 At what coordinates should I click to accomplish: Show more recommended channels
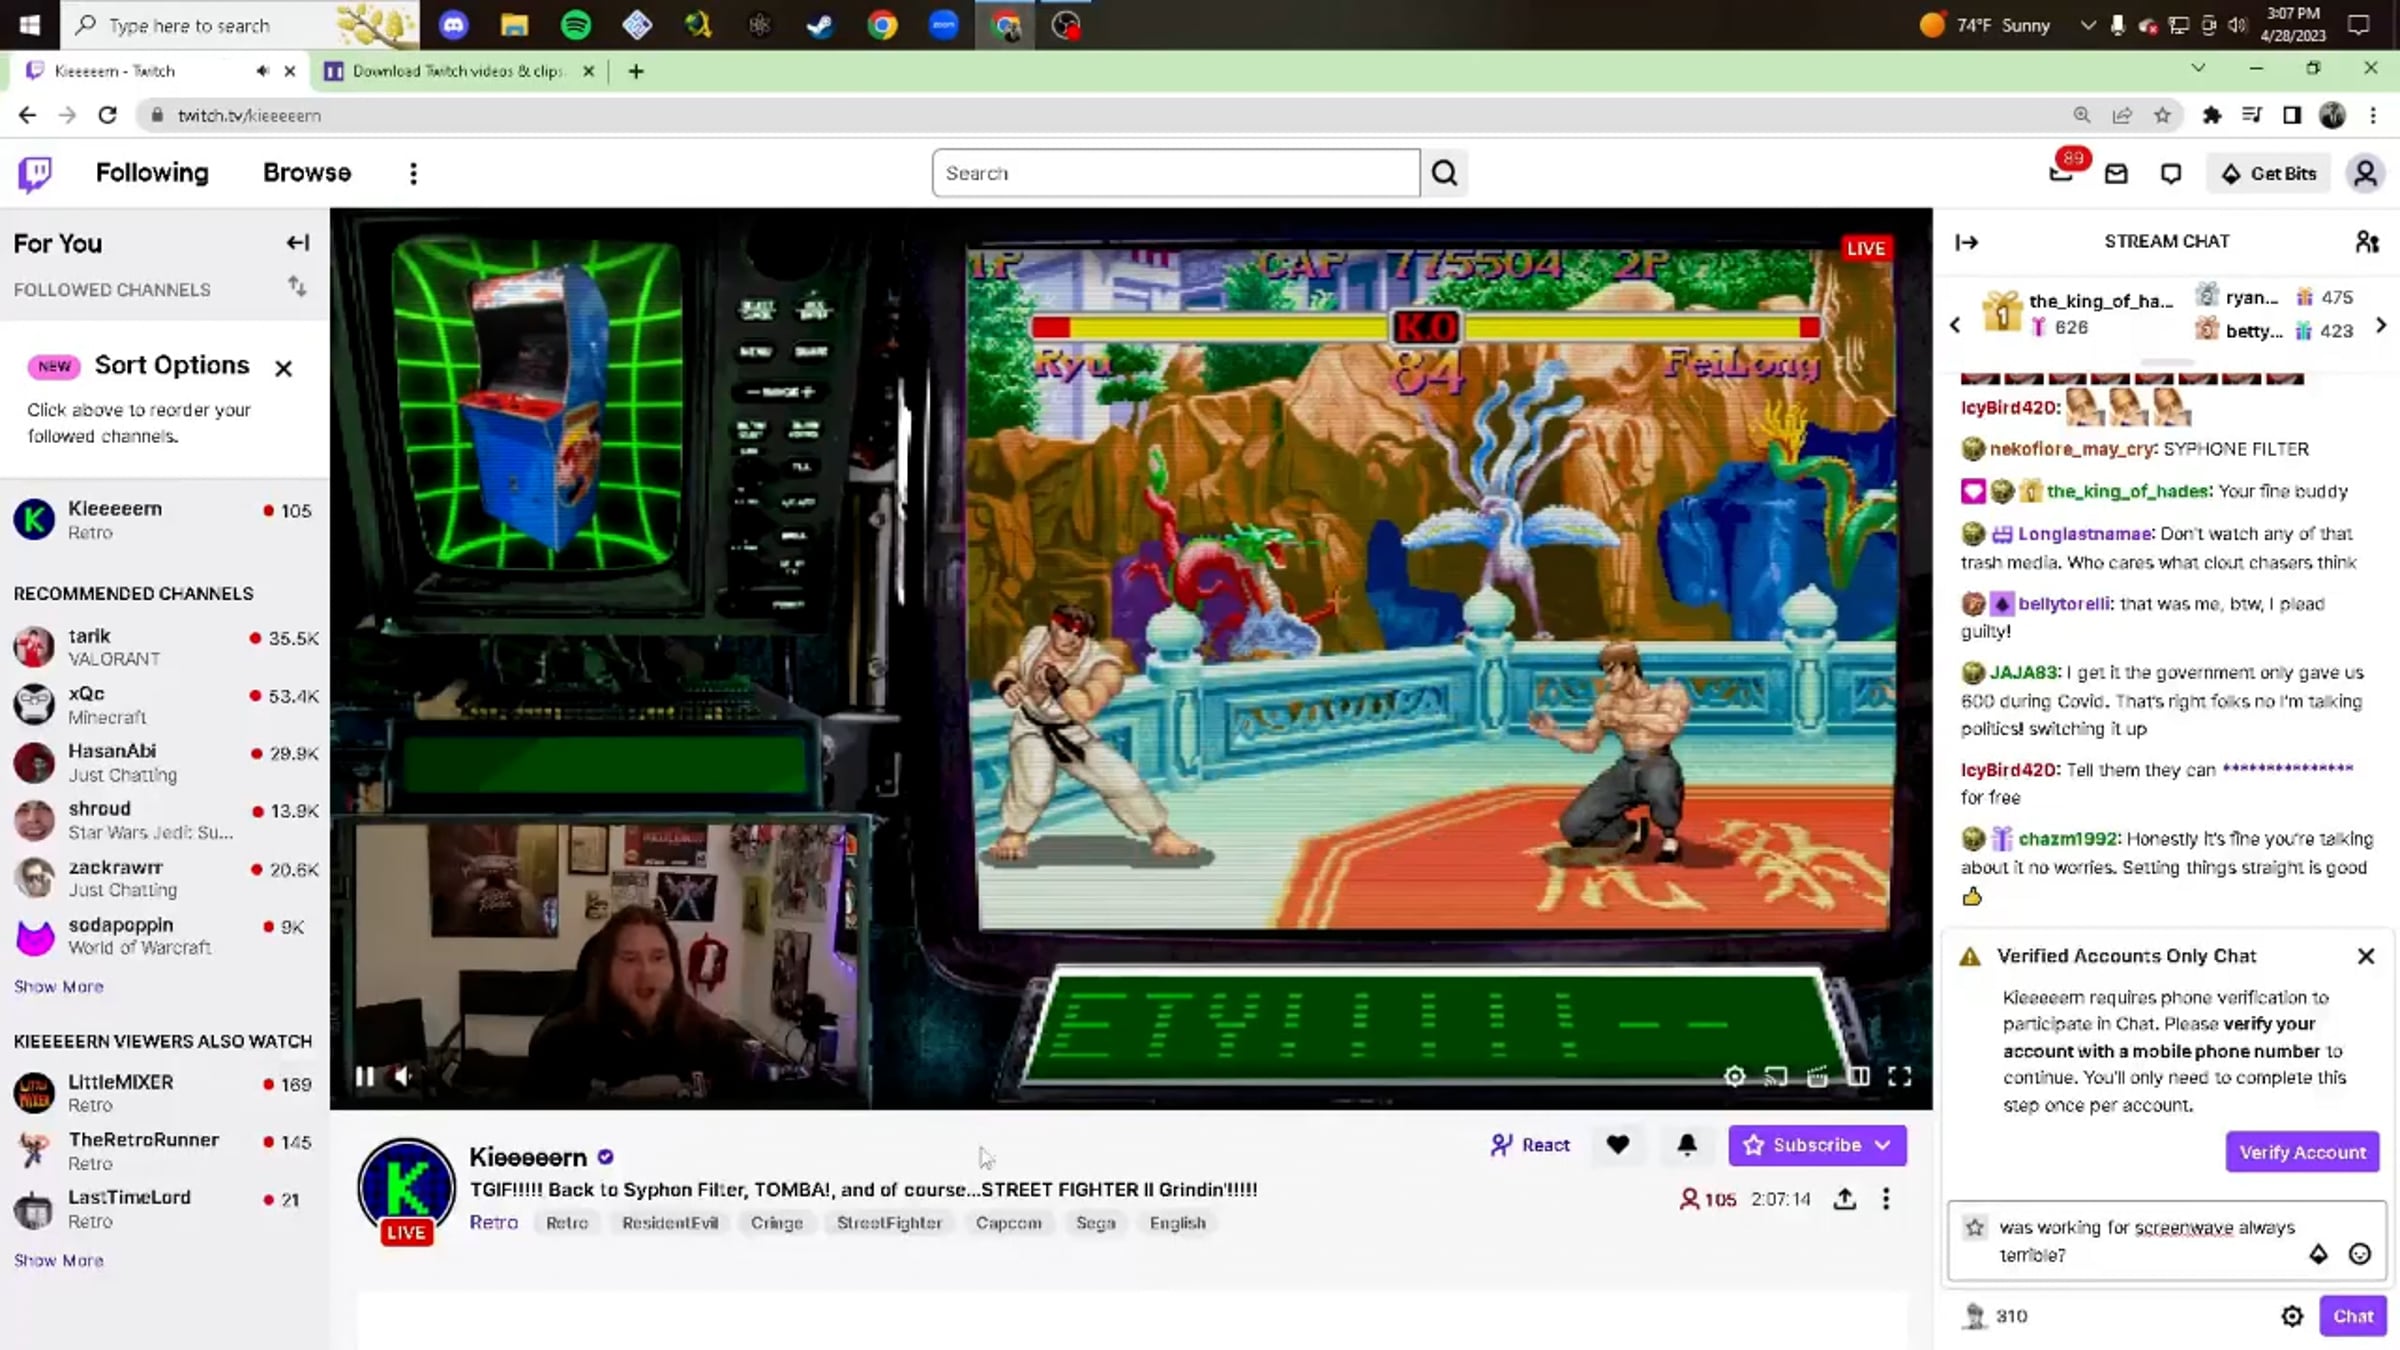pyautogui.click(x=59, y=987)
